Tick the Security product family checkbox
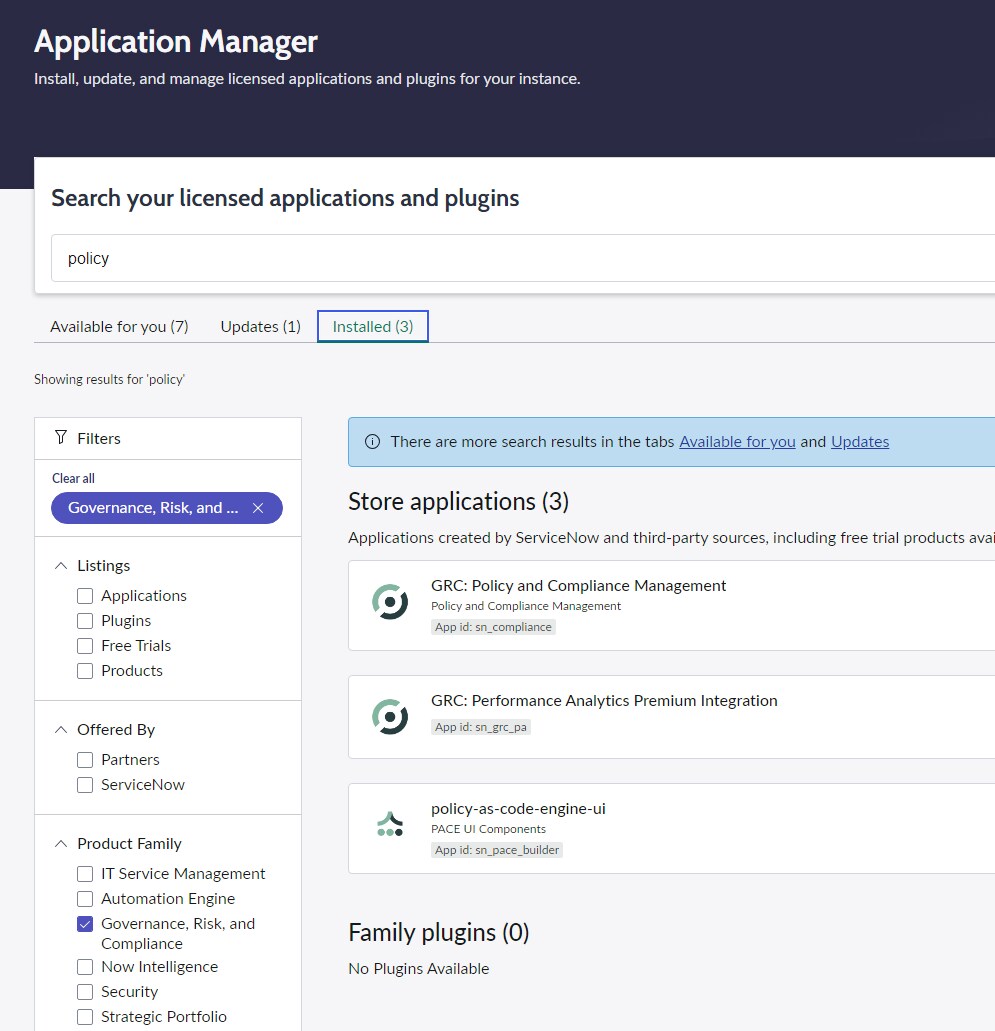Image resolution: width=995 pixels, height=1031 pixels. (85, 992)
